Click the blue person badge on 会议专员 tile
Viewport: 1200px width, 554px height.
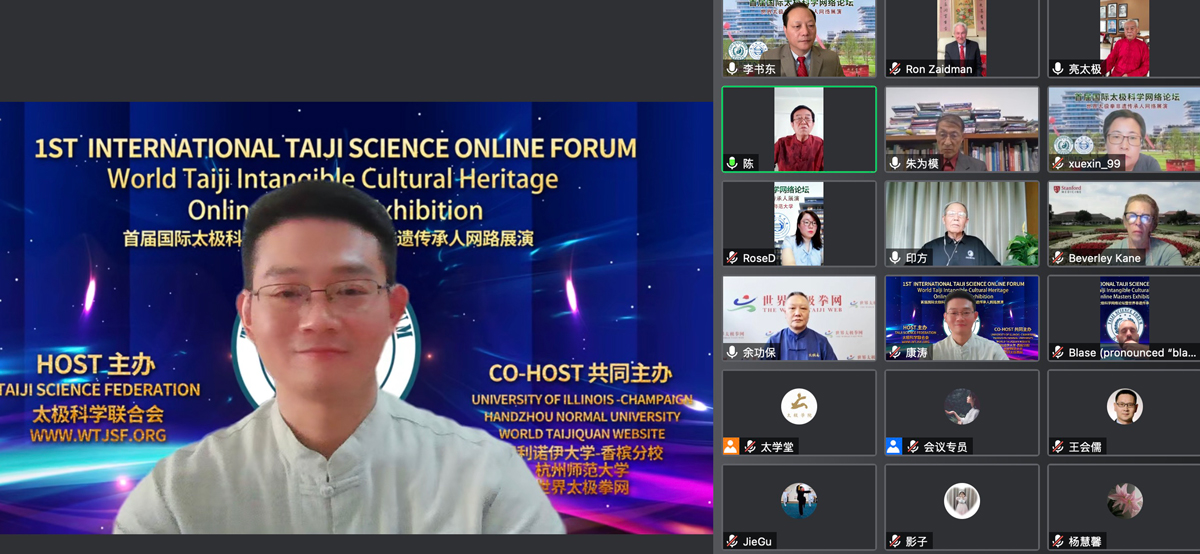(x=893, y=447)
